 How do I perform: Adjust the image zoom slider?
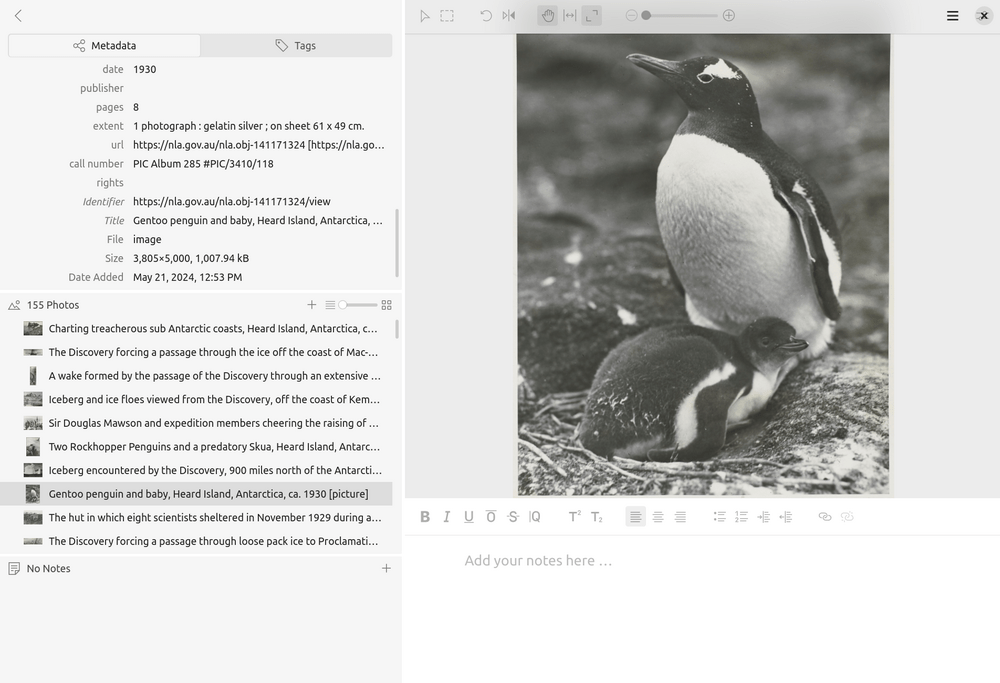(x=680, y=15)
